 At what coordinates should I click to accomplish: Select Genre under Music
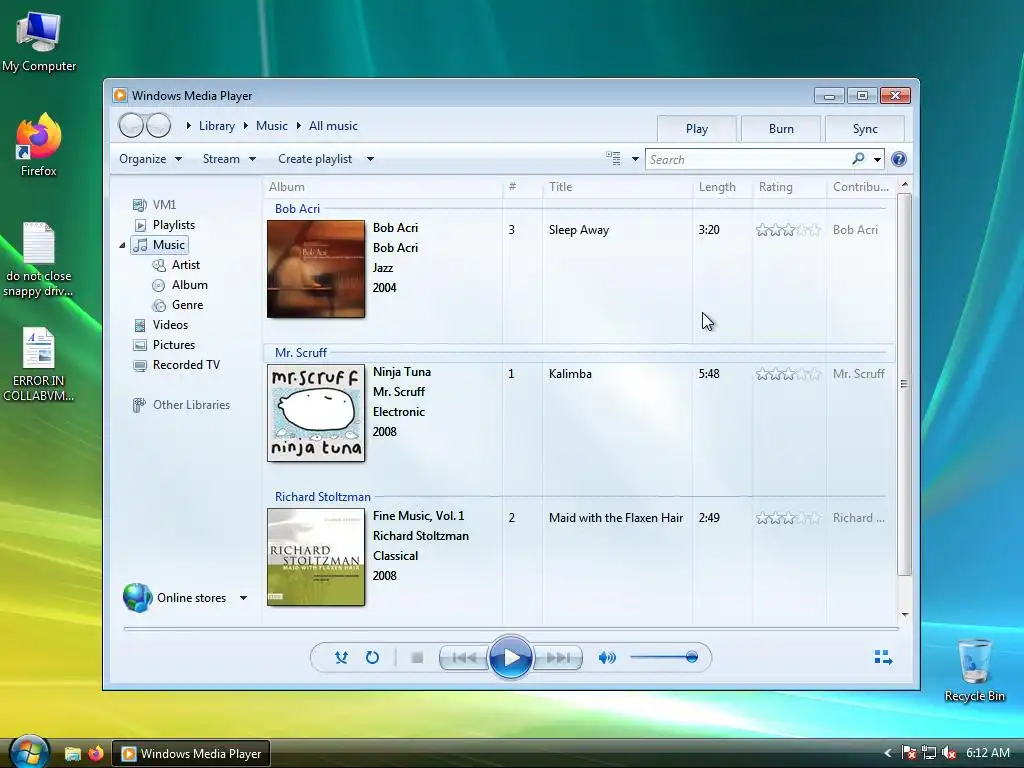tap(178, 305)
